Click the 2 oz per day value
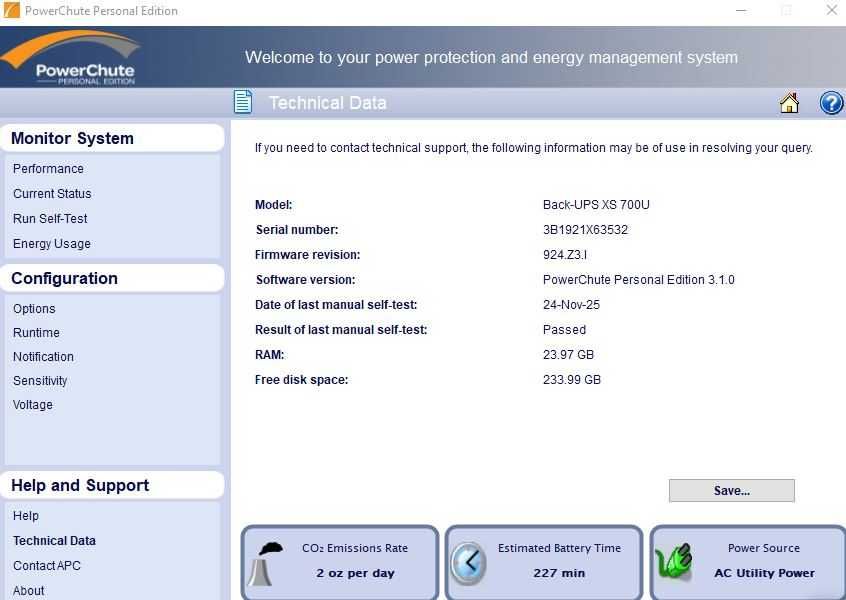 pos(355,573)
